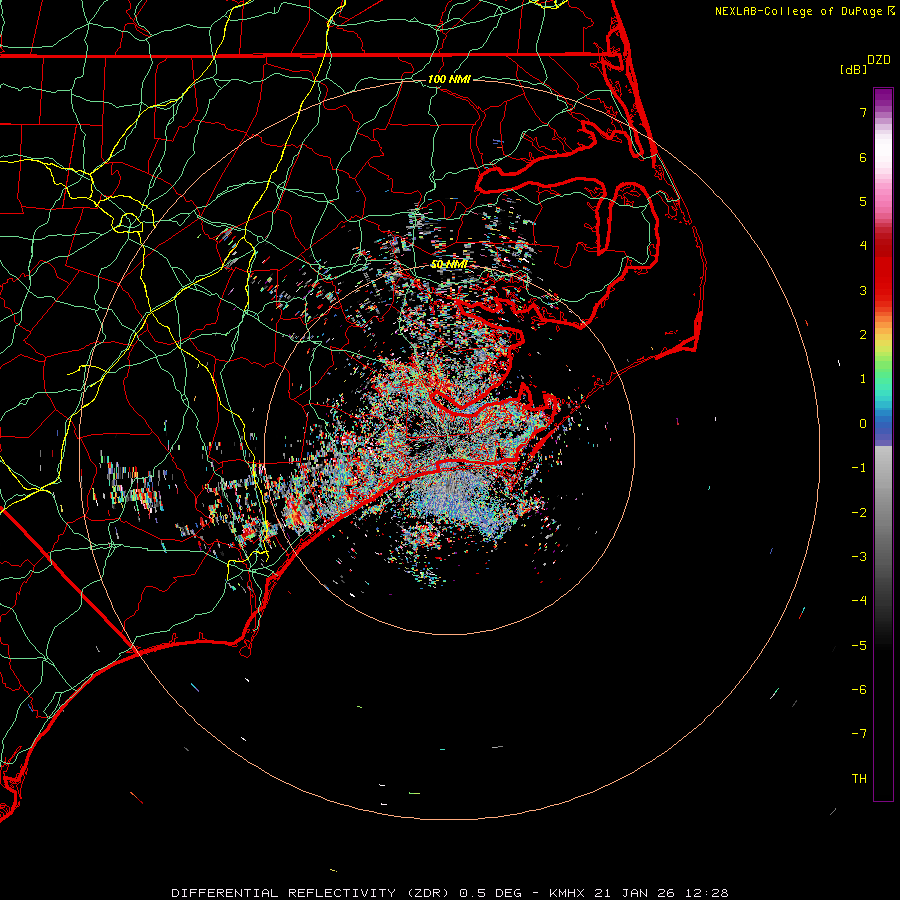This screenshot has height=900, width=900.
Task: Click the 100 NMI range ring label
Action: (449, 79)
